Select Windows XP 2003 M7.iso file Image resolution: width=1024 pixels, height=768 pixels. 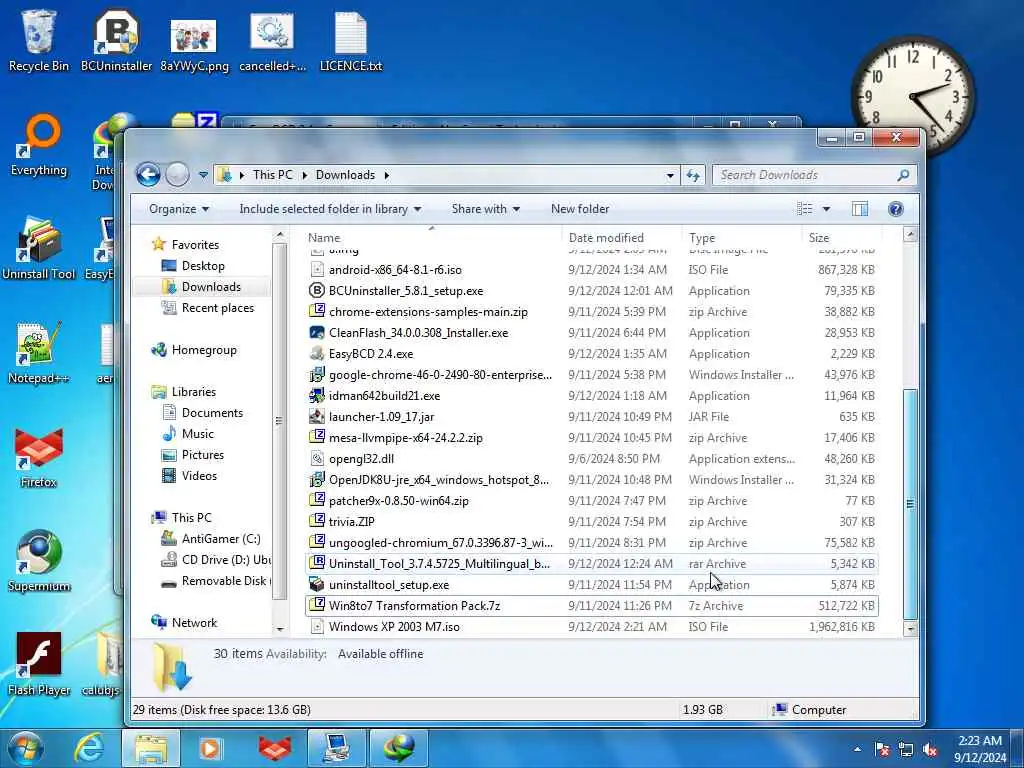coord(592,626)
